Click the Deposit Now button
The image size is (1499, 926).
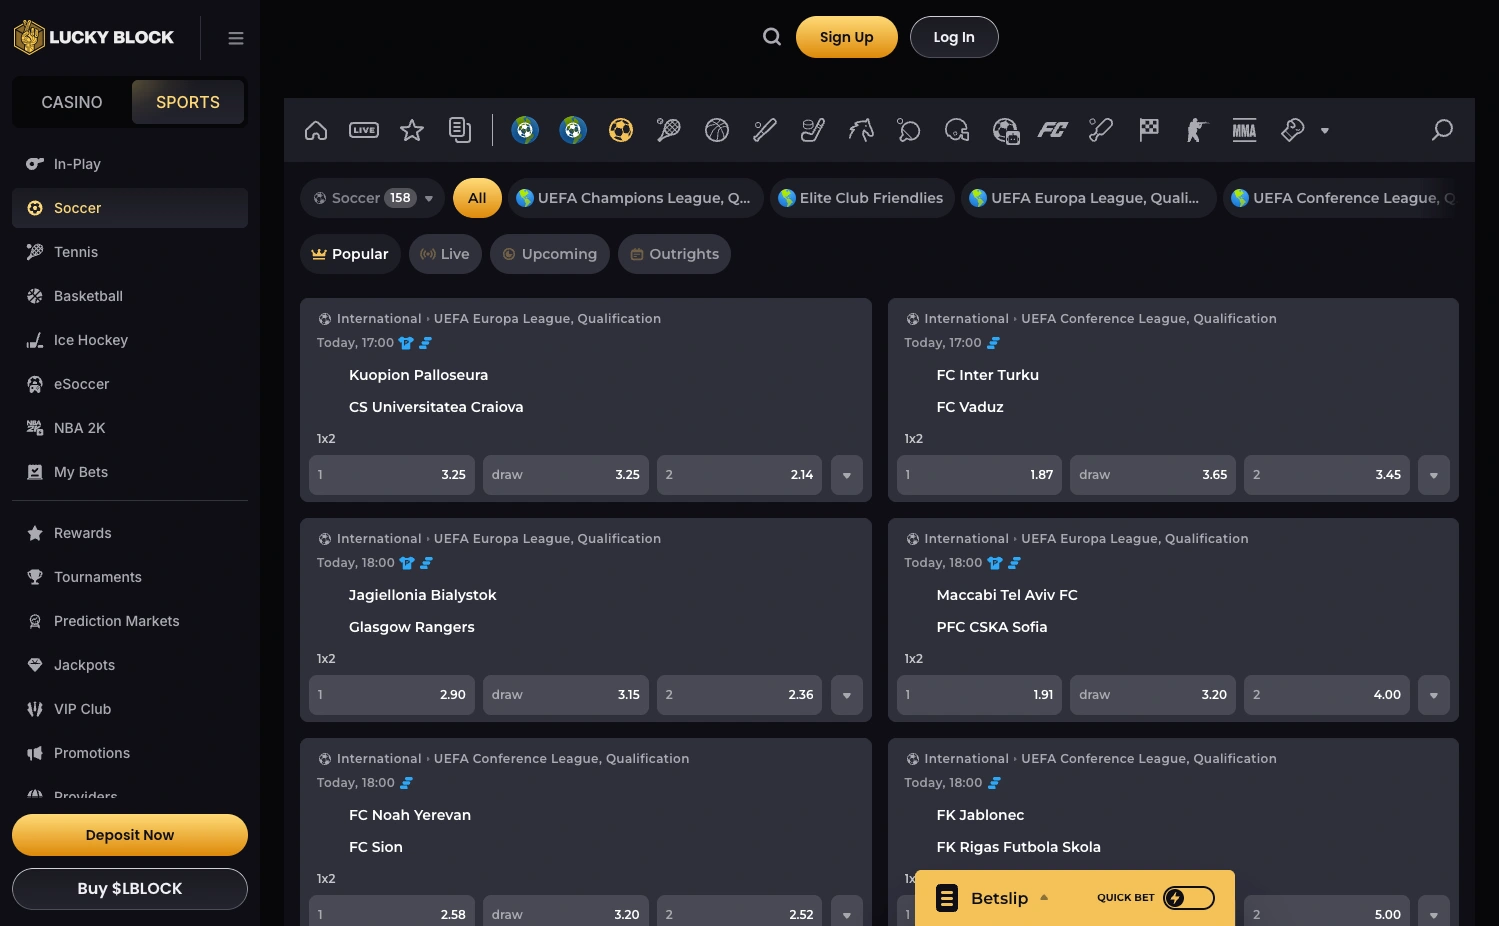130,835
